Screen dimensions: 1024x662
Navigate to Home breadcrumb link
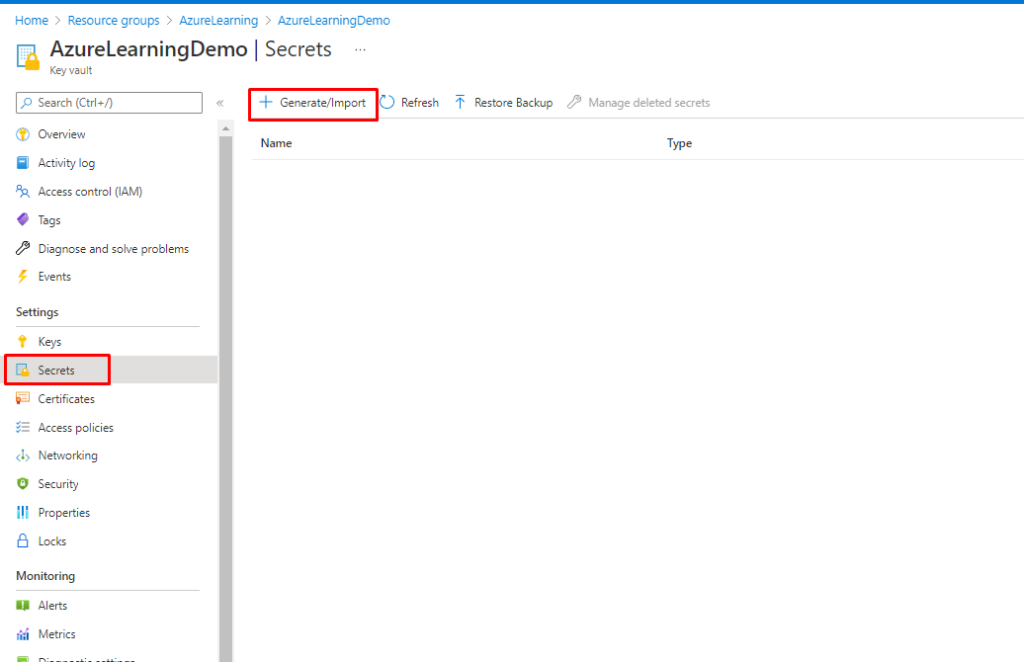(x=31, y=21)
